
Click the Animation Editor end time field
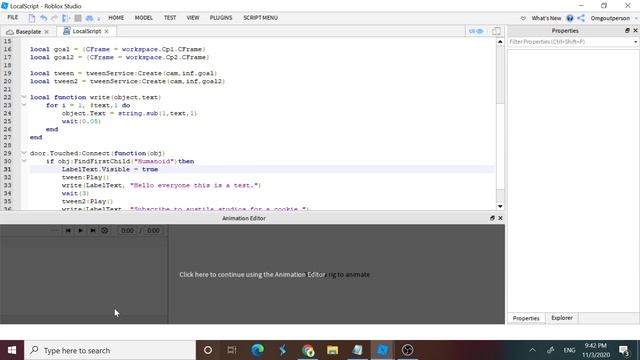click(153, 231)
